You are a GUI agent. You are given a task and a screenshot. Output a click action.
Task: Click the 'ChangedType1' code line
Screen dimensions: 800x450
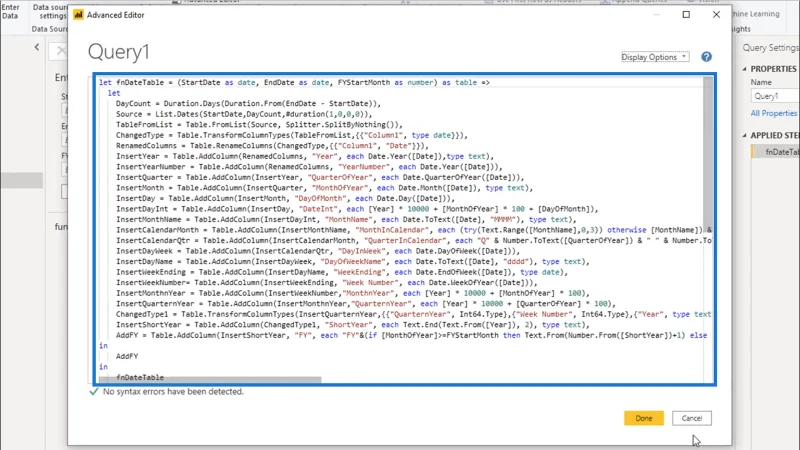tap(413, 314)
